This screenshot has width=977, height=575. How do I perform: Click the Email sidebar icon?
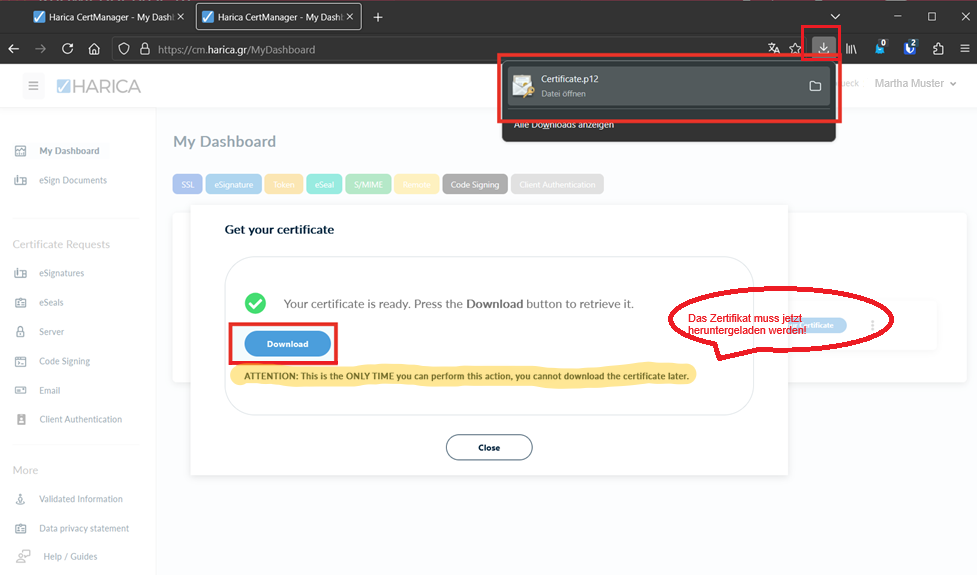coord(21,391)
